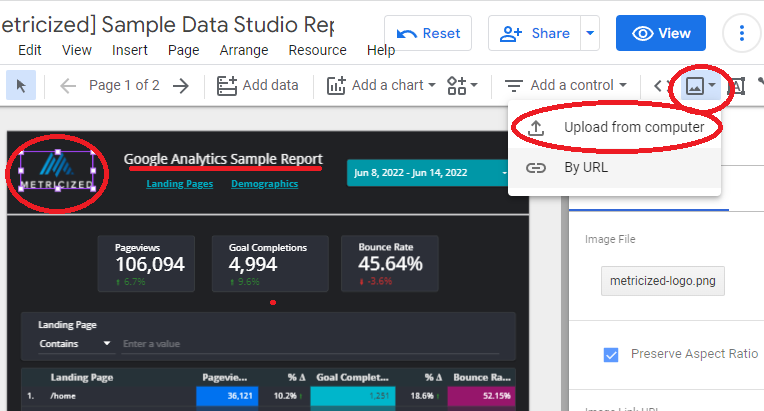Click the Share button
The width and height of the screenshot is (764, 411).
click(535, 33)
